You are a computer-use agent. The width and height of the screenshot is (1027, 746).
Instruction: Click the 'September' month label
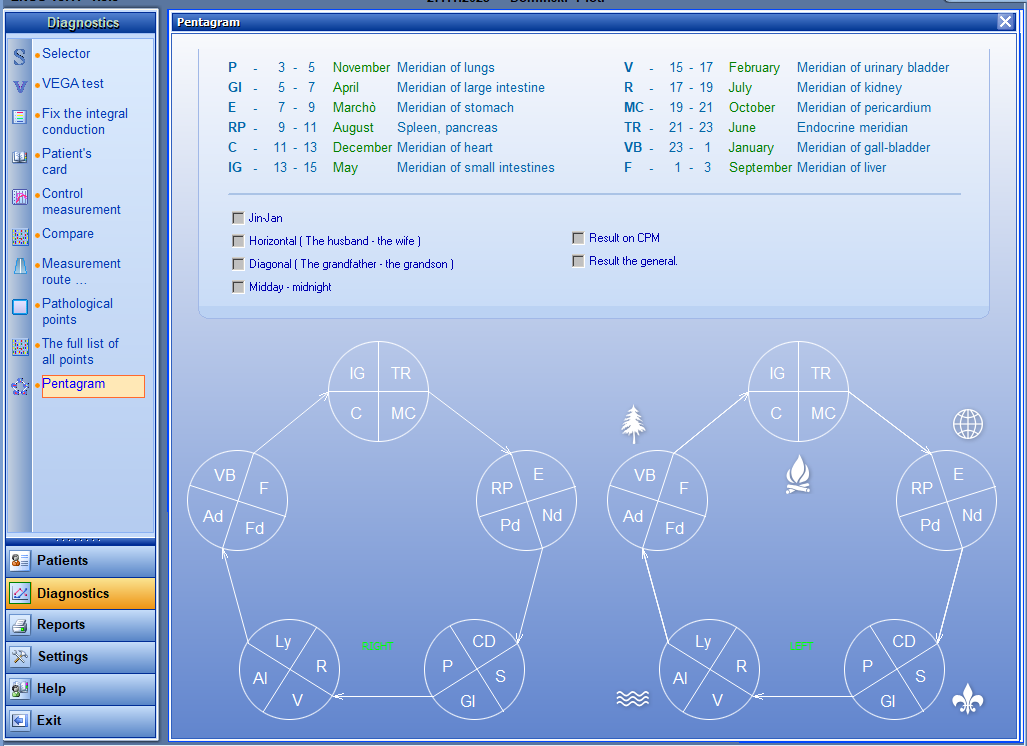point(760,168)
